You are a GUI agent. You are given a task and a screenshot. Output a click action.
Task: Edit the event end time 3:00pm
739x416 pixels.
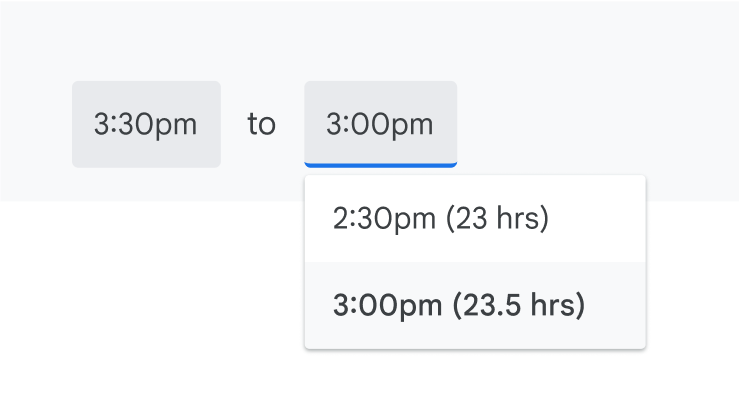click(380, 124)
